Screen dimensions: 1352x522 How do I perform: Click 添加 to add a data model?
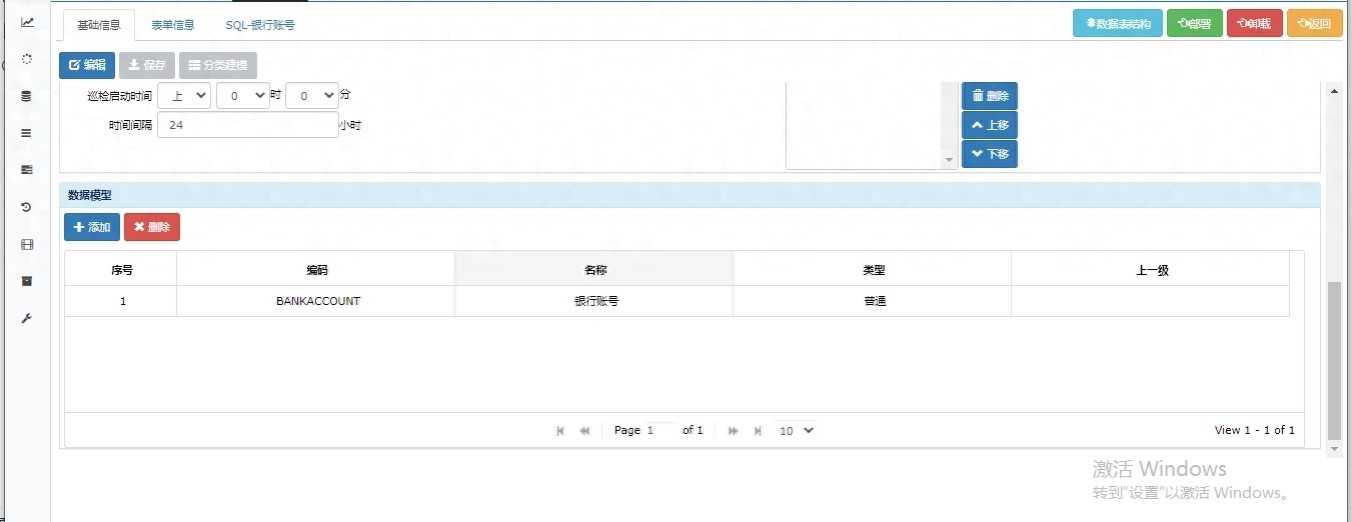coord(92,227)
